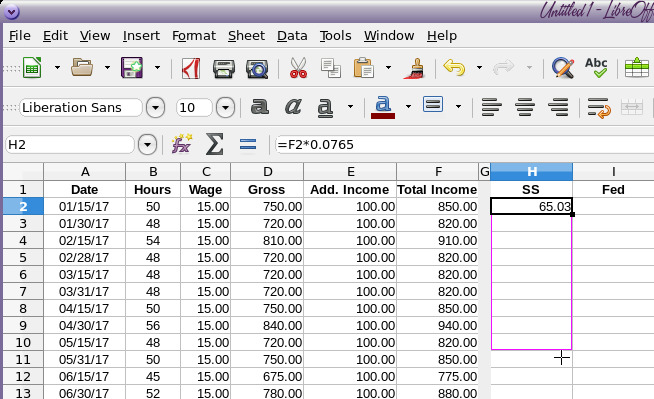Viewport: 654px width, 399px height.
Task: Open the Background color dropdown arrow
Action: point(458,107)
